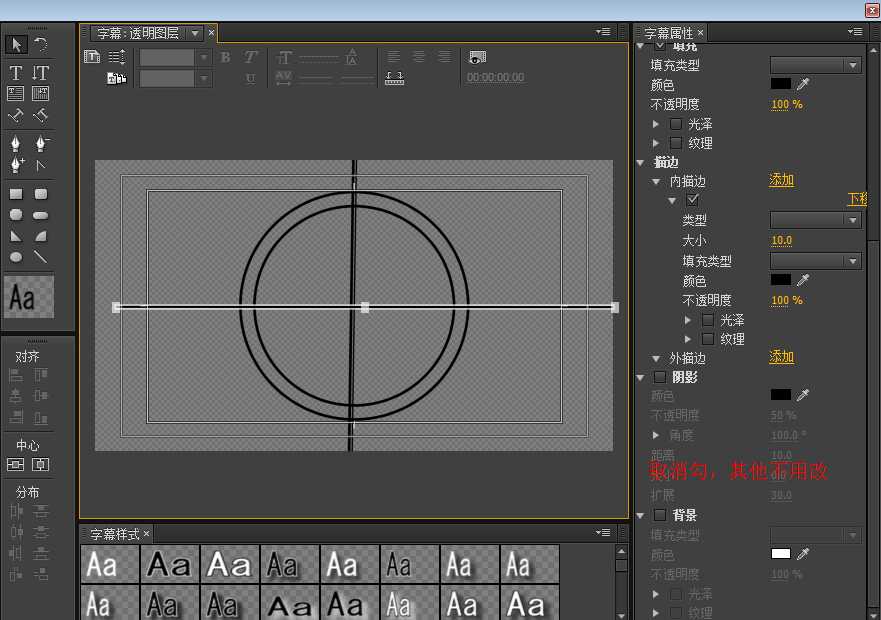Viewport: 881px width, 620px height.
Task: Collapse the 背景 section
Action: click(x=641, y=515)
